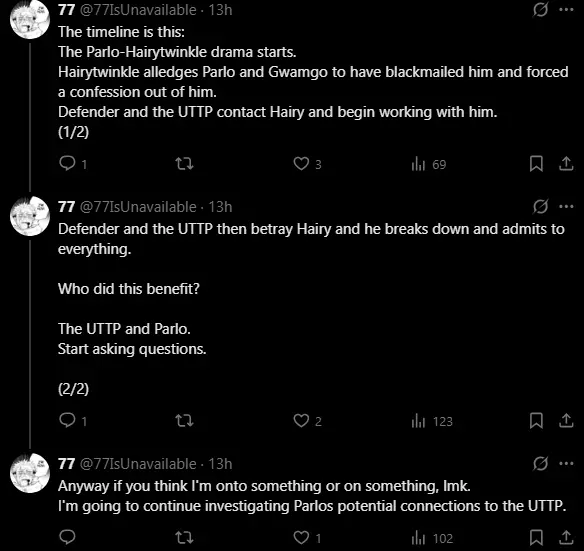Open 13h timestamp on the last tweet
Image resolution: width=584 pixels, height=551 pixels.
point(220,464)
